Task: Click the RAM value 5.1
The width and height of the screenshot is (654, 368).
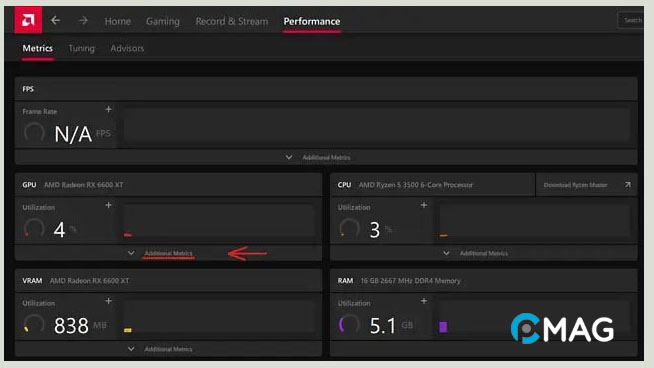Action: [382, 325]
